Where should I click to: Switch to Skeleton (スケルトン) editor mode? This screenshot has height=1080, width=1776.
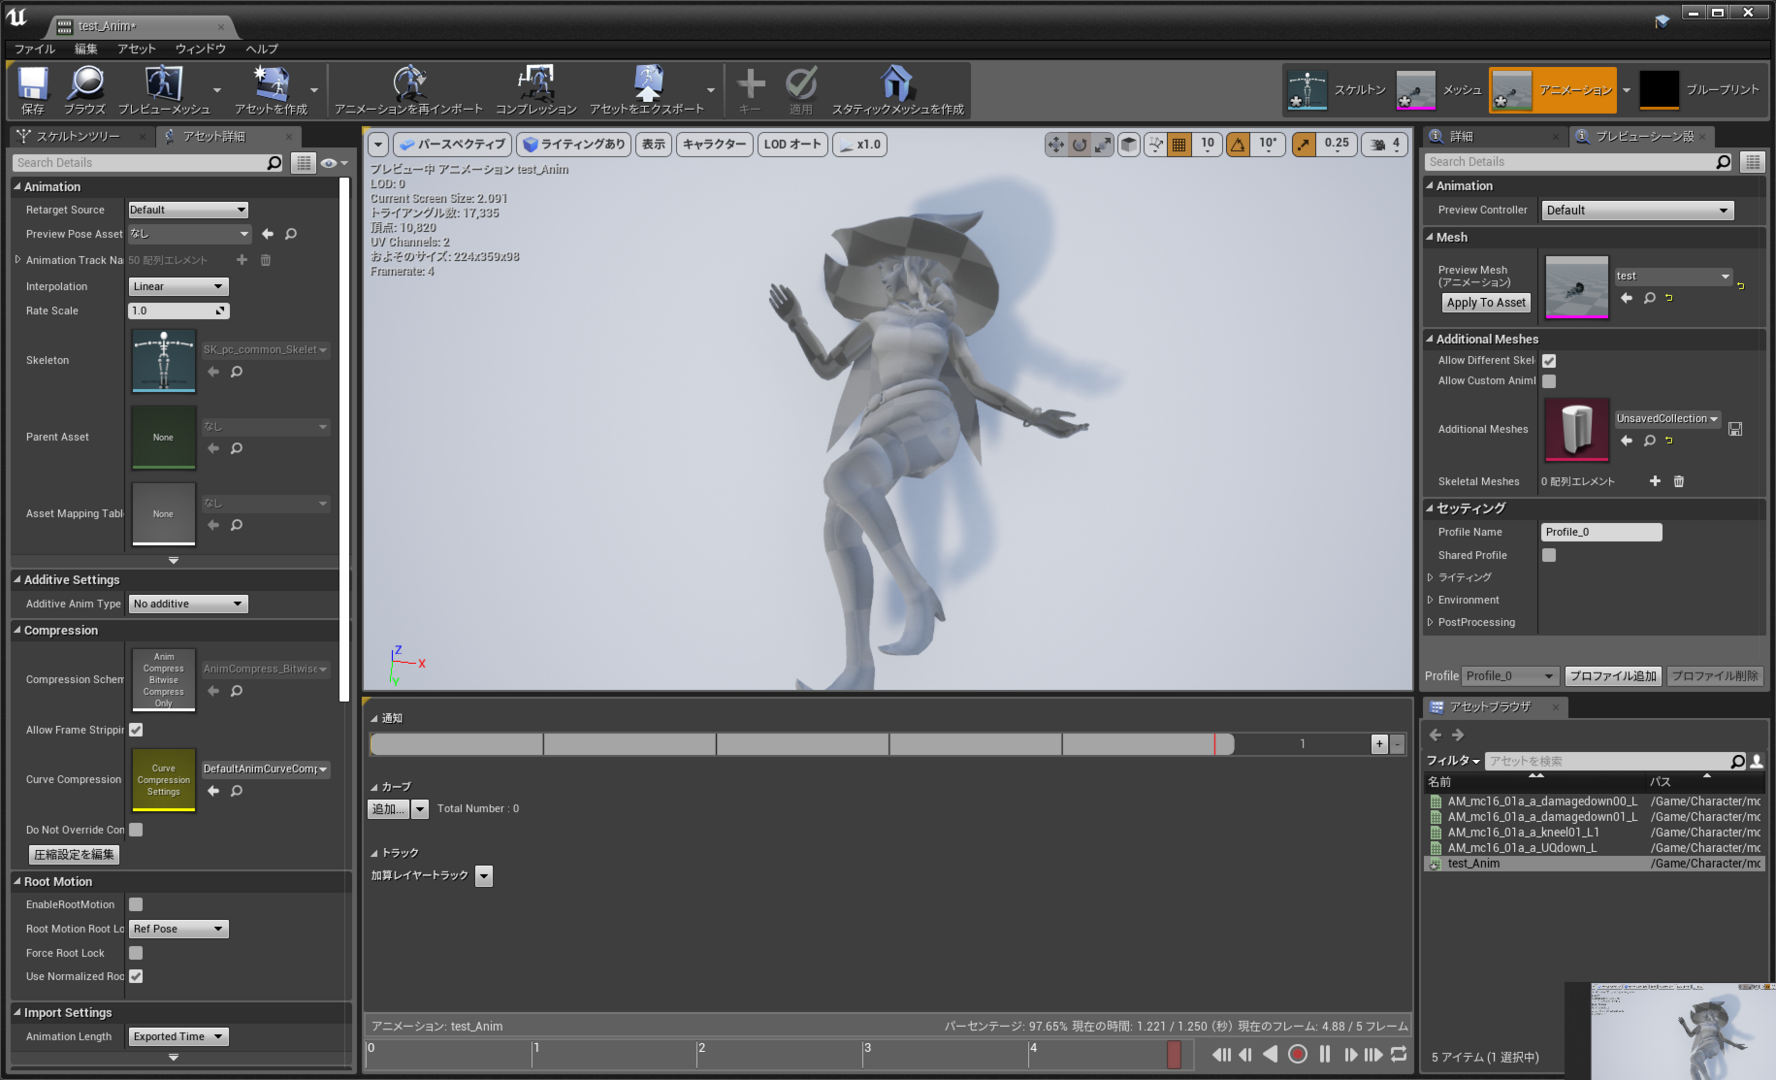click(1336, 90)
